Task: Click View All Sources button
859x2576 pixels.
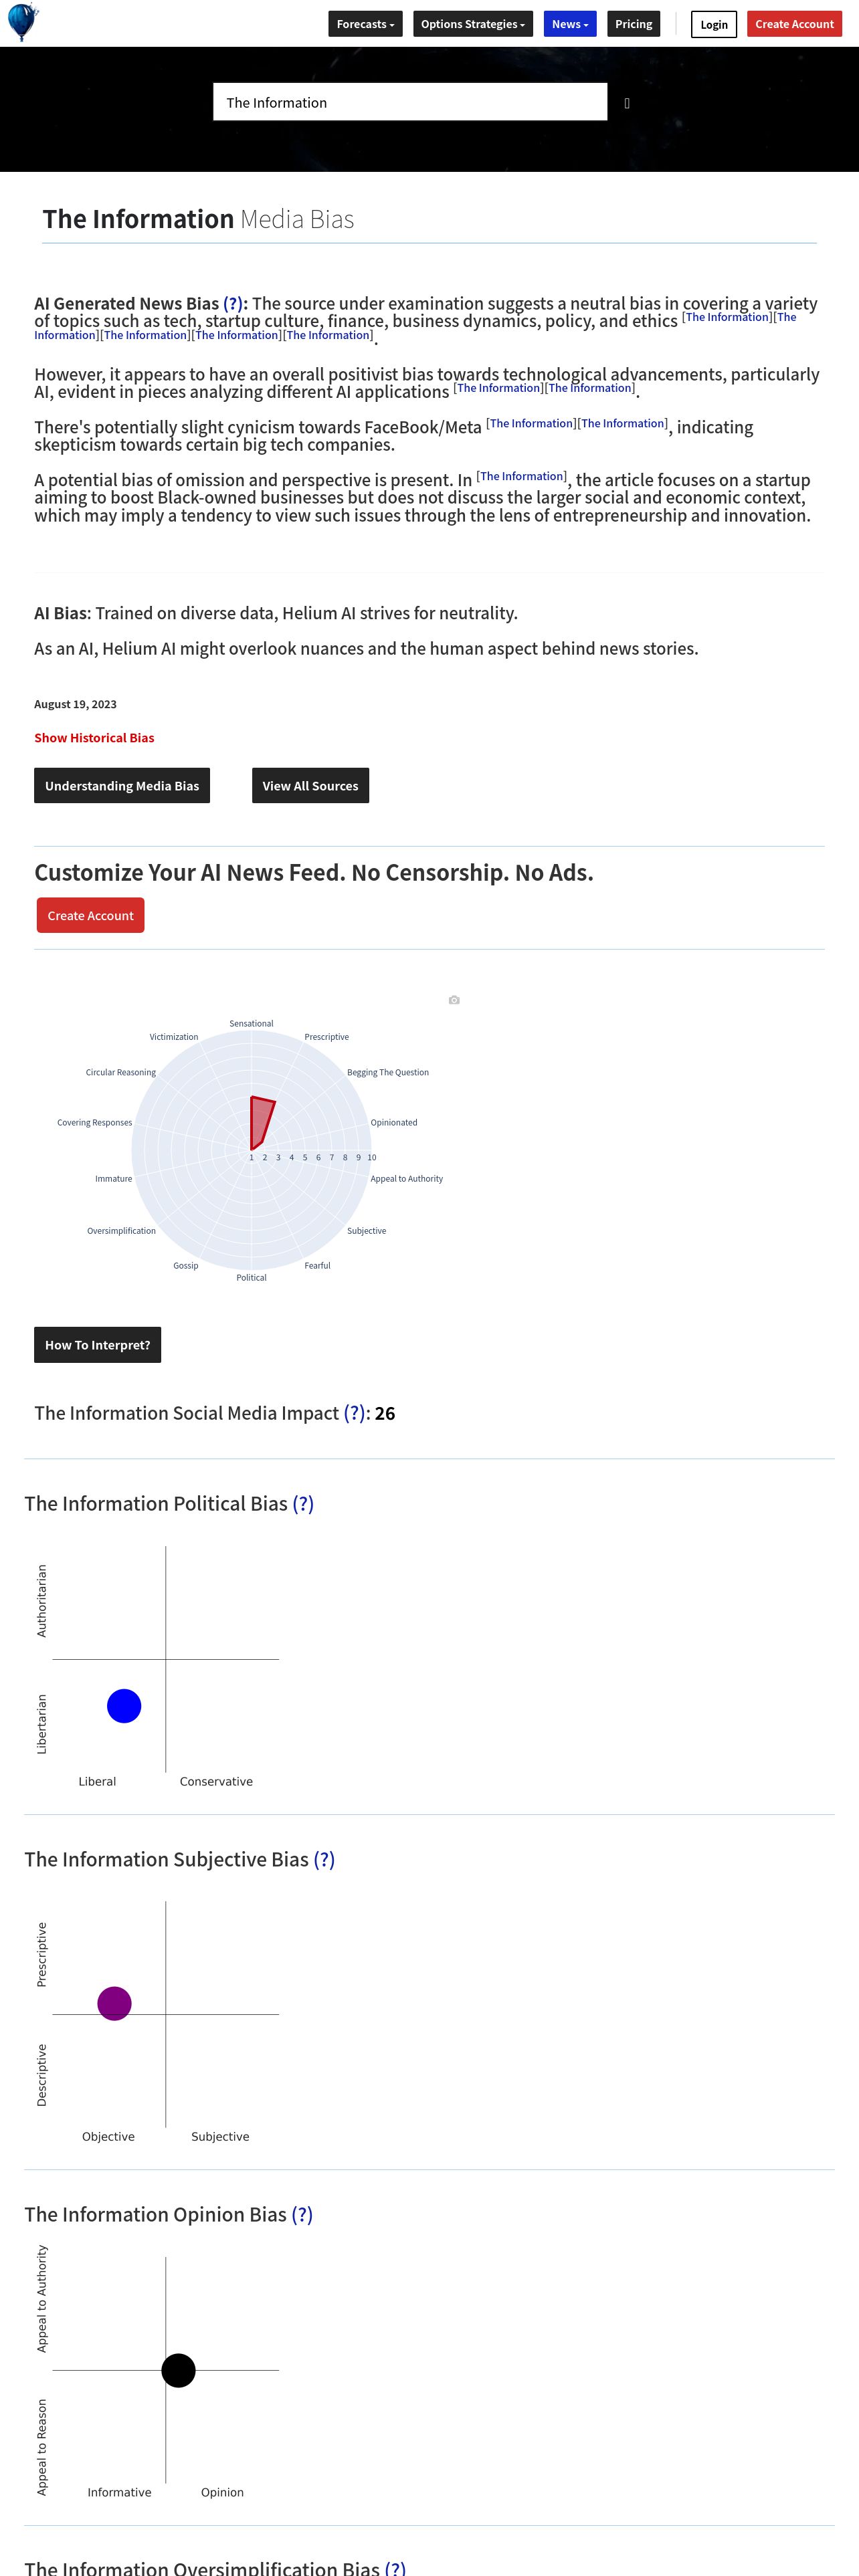Action: coord(310,786)
